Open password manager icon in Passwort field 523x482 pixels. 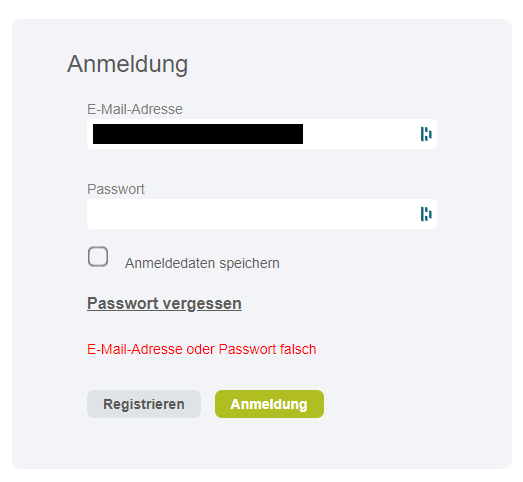click(x=426, y=214)
